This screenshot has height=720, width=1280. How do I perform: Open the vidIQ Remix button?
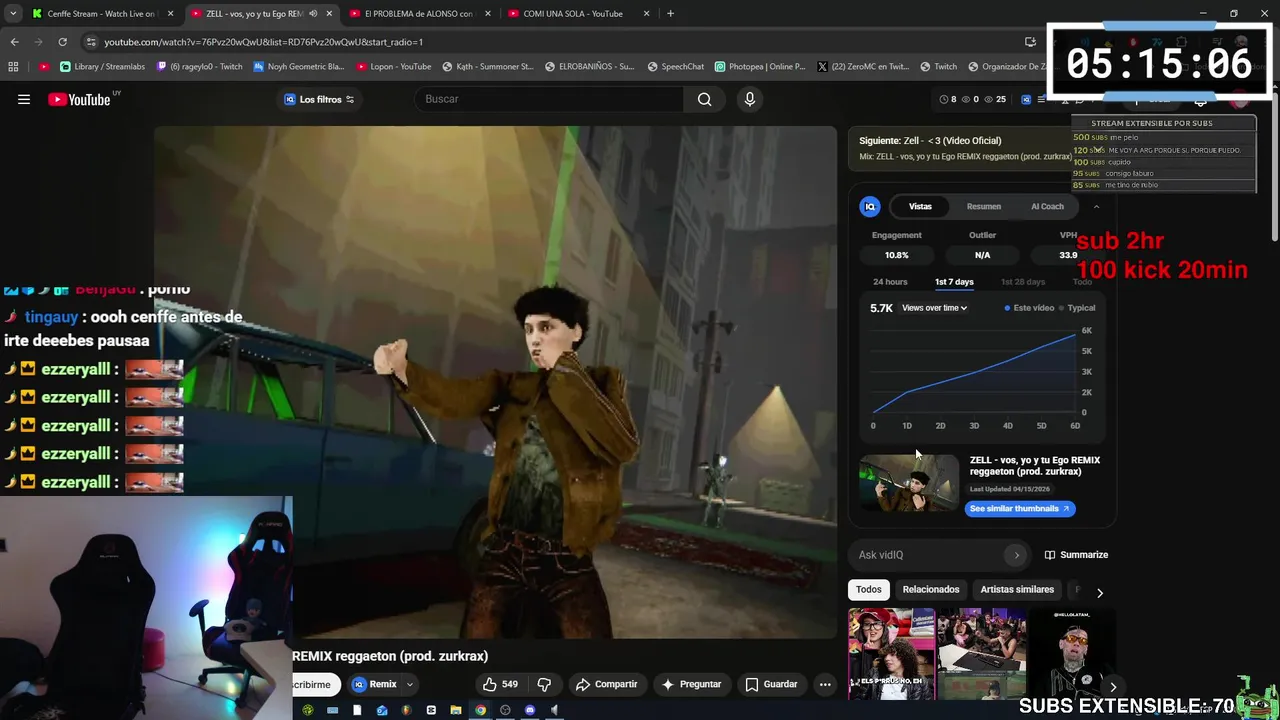374,684
